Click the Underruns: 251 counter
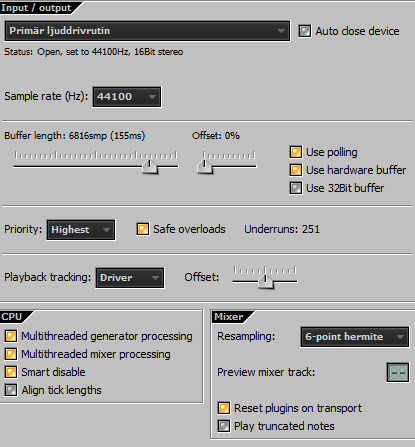The width and height of the screenshot is (415, 447). pyautogui.click(x=282, y=229)
